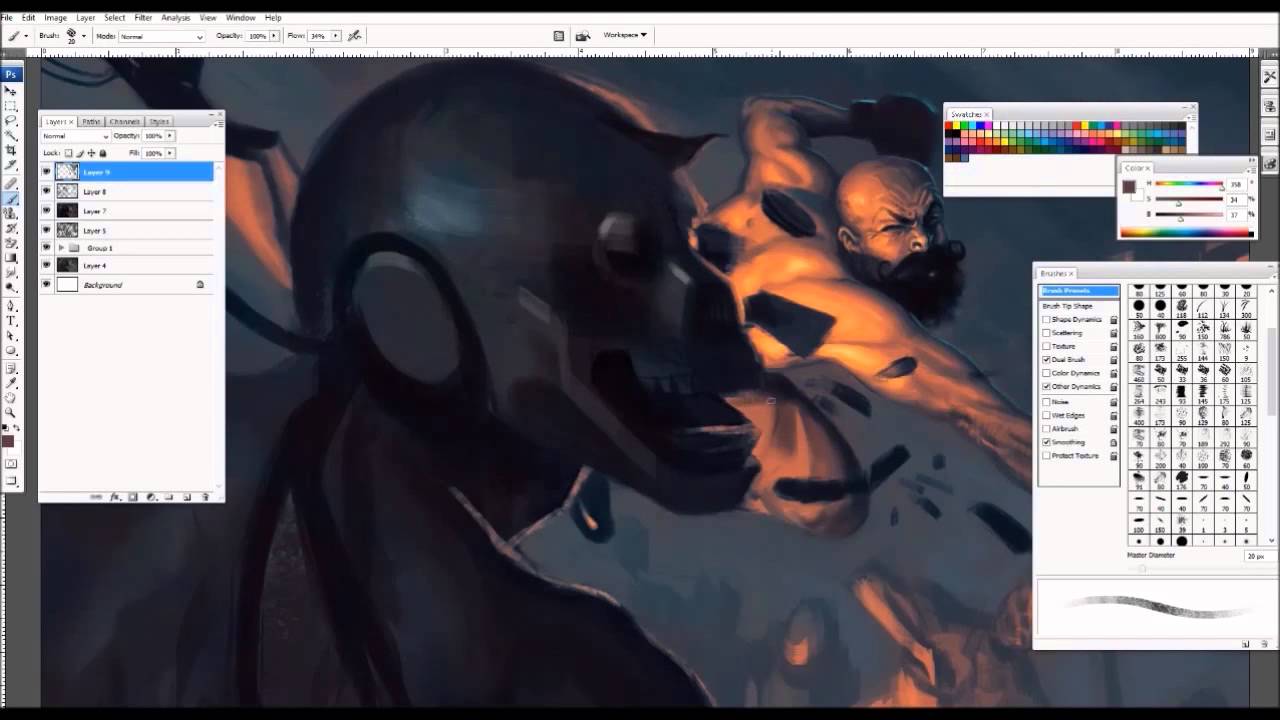Switch to the Paths tab

(91, 121)
